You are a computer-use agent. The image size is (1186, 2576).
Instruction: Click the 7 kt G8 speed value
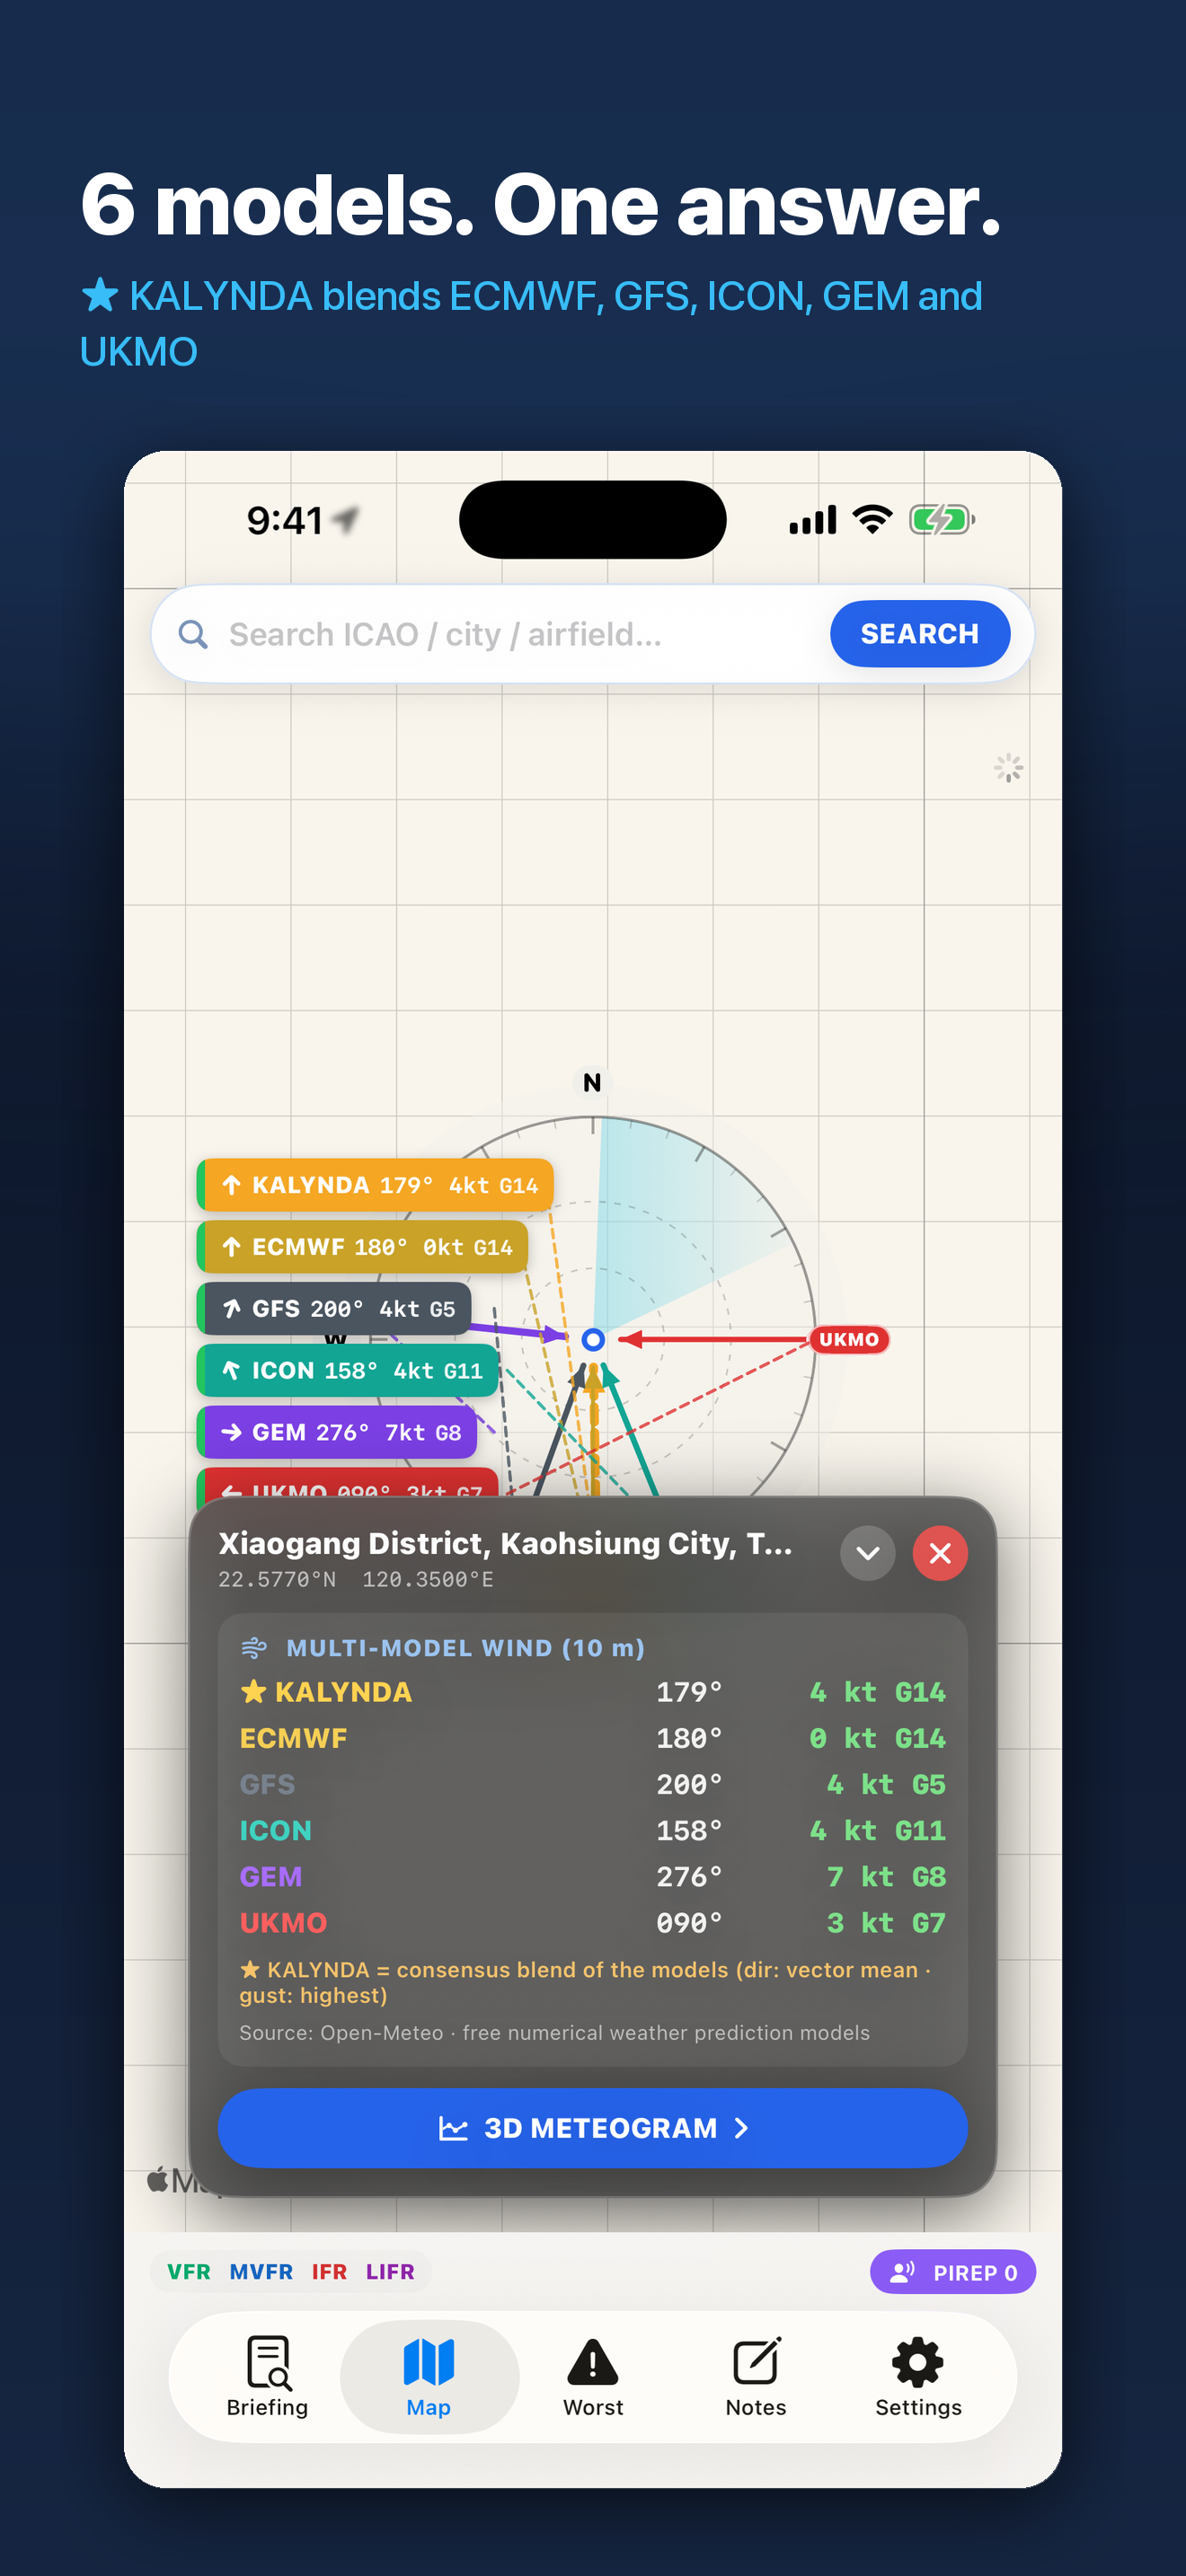click(x=886, y=1876)
